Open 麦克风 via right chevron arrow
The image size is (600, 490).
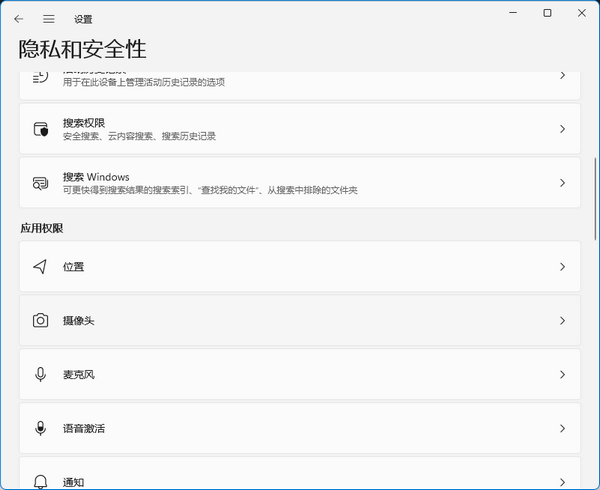[x=562, y=375]
